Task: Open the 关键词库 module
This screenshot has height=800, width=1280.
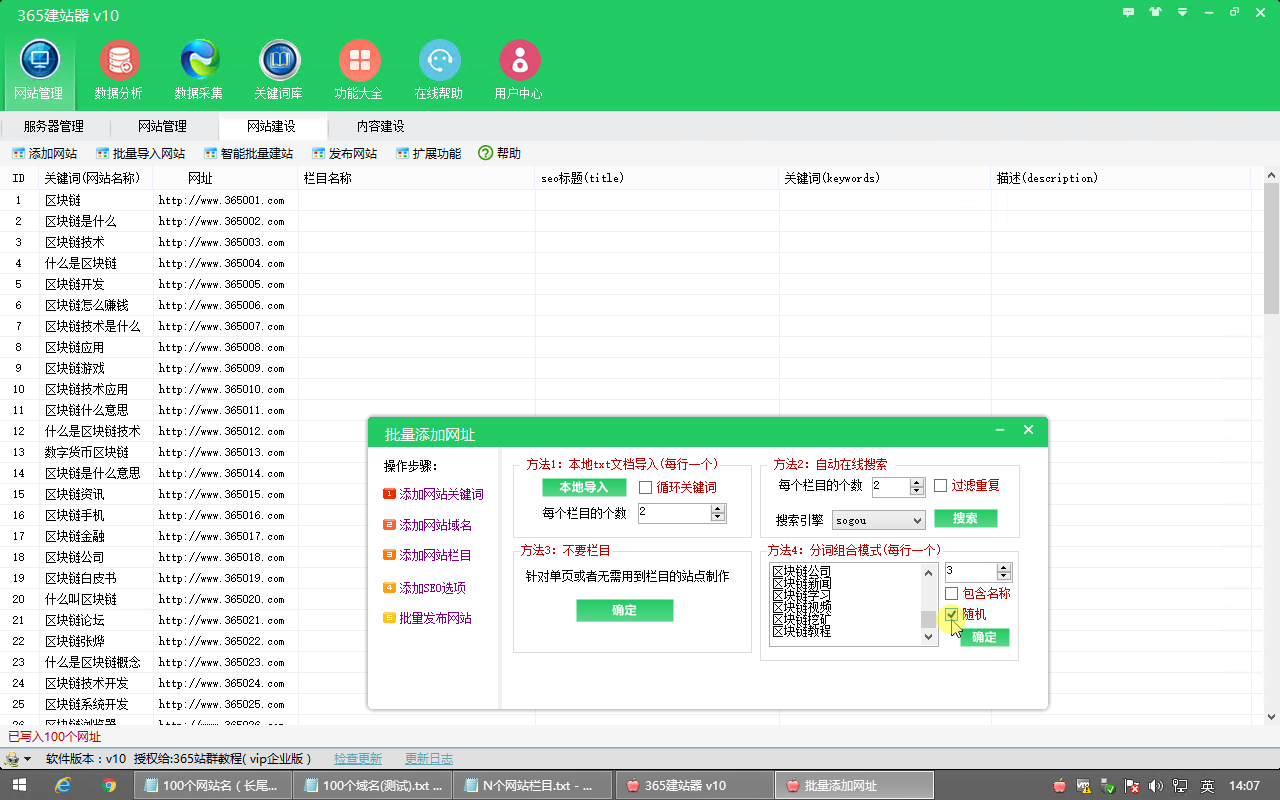Action: 279,70
